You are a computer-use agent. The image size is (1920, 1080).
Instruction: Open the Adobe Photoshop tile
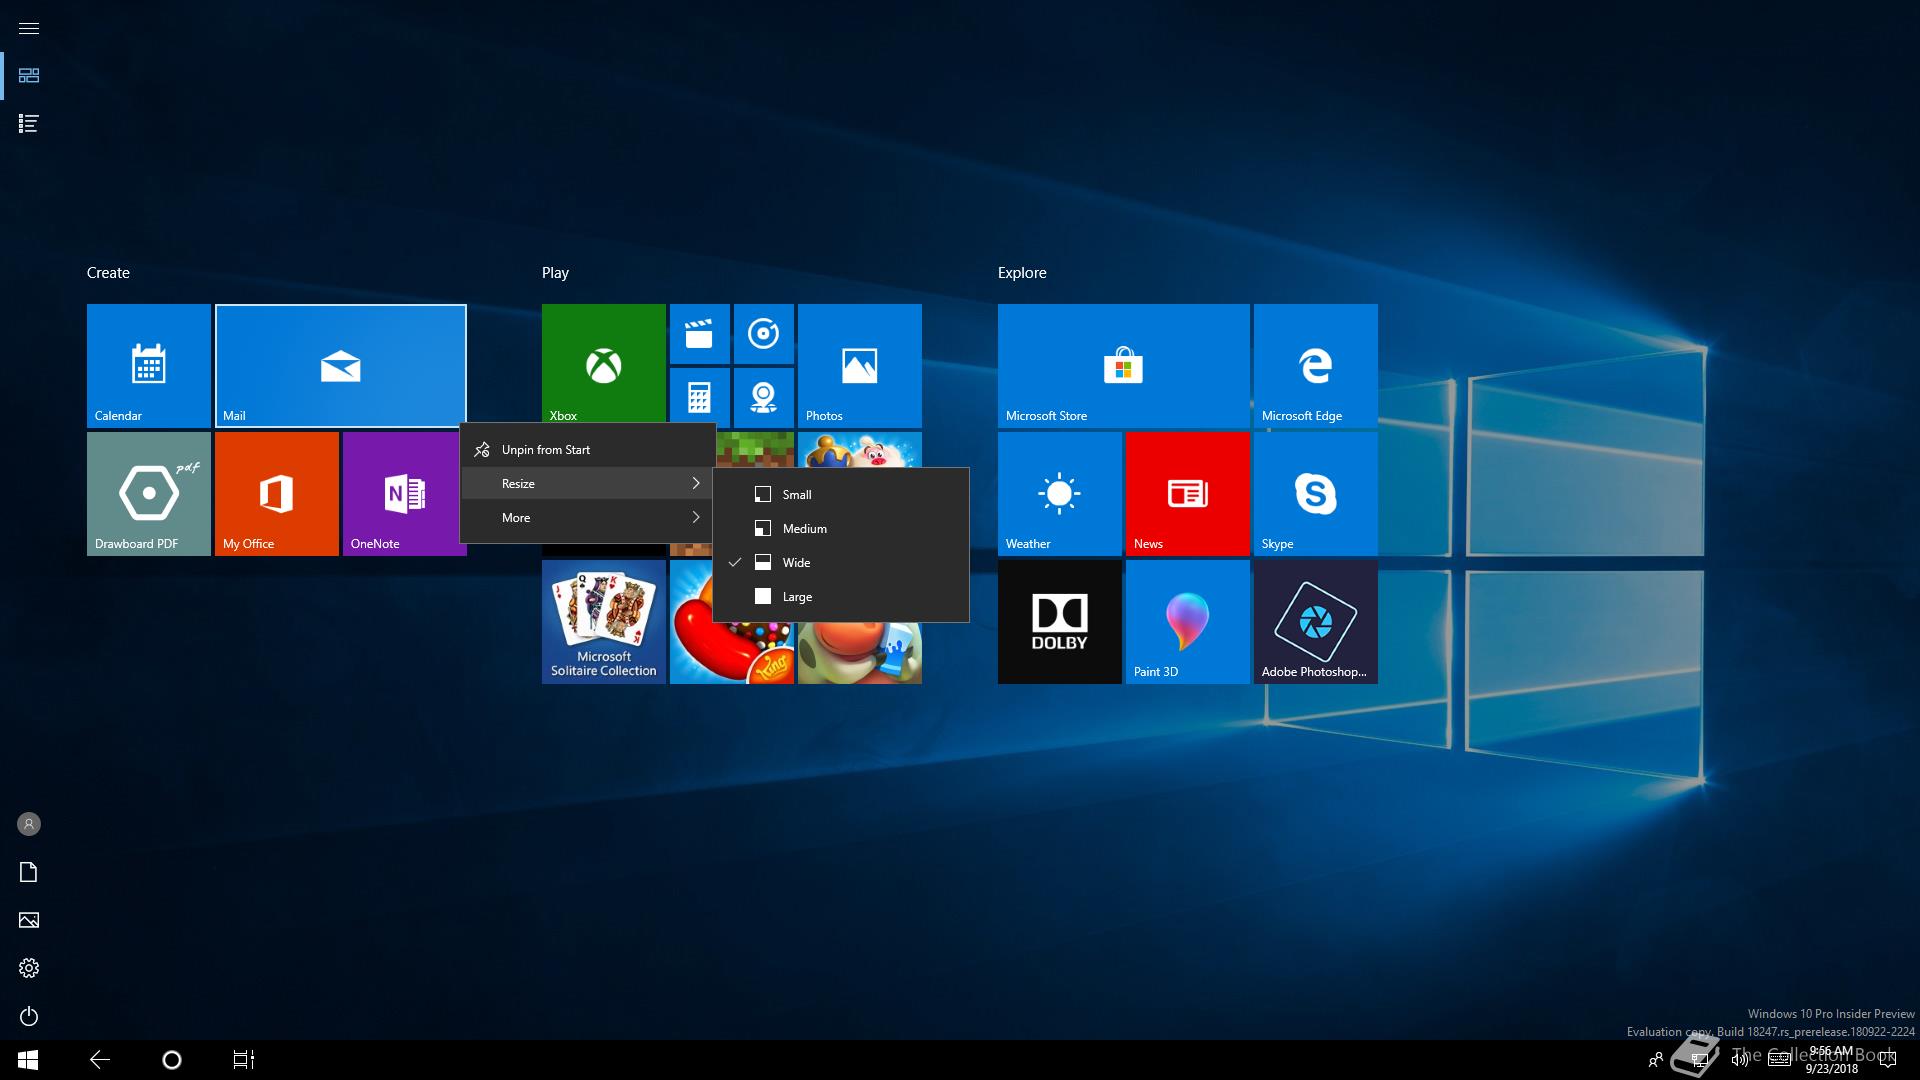click(x=1315, y=622)
